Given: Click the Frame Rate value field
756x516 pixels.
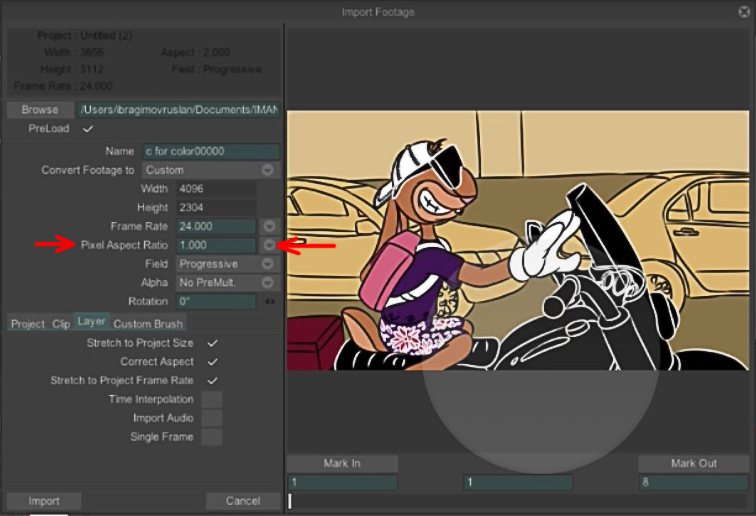Looking at the screenshot, I should tap(216, 227).
